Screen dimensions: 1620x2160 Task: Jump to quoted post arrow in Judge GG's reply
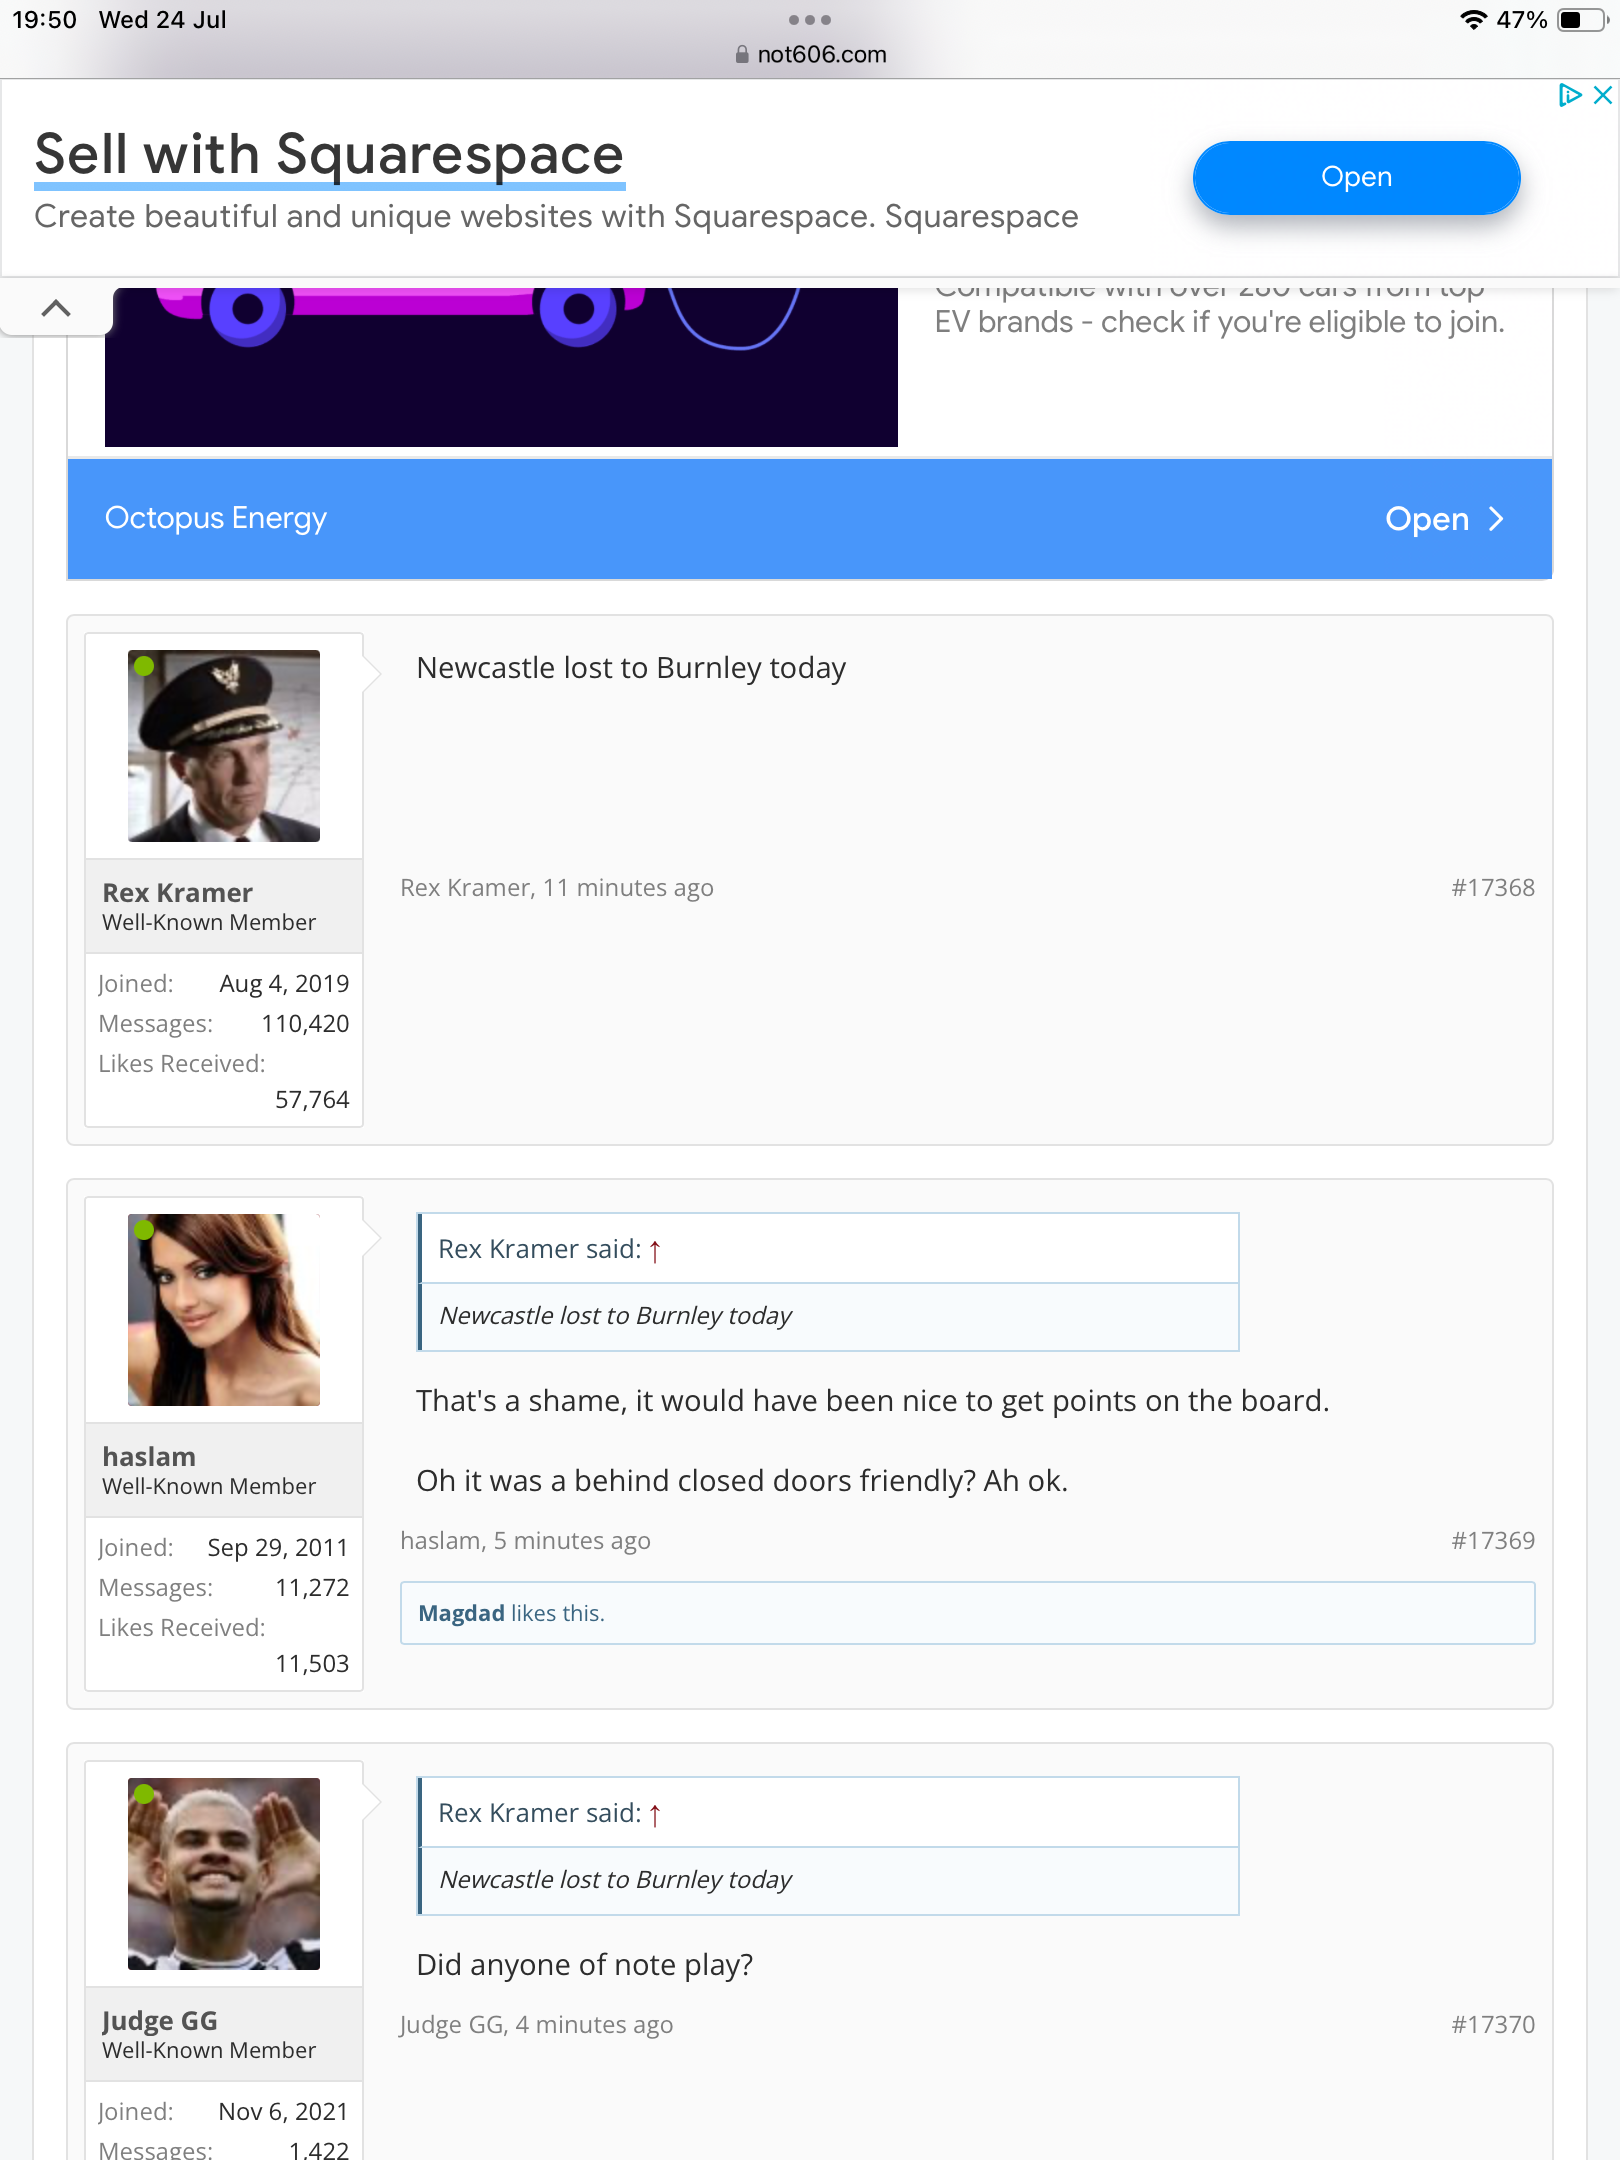click(655, 1815)
